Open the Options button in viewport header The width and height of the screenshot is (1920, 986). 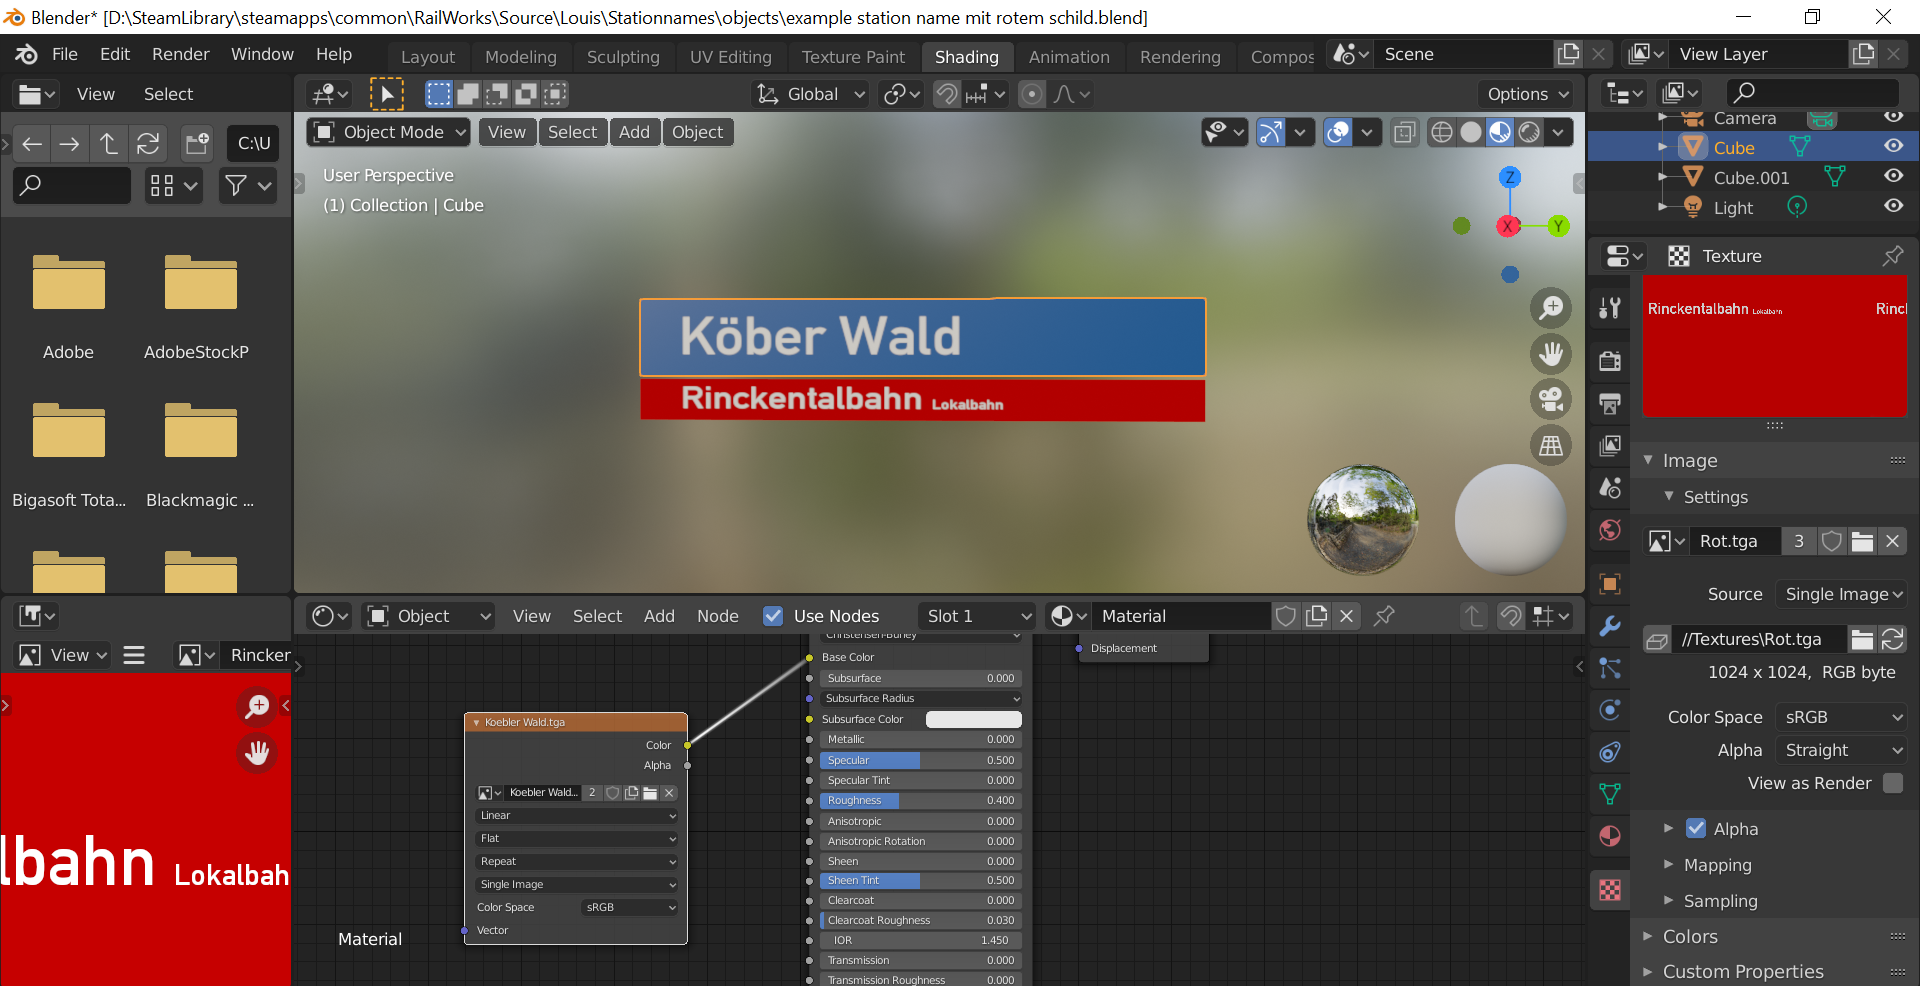point(1527,94)
